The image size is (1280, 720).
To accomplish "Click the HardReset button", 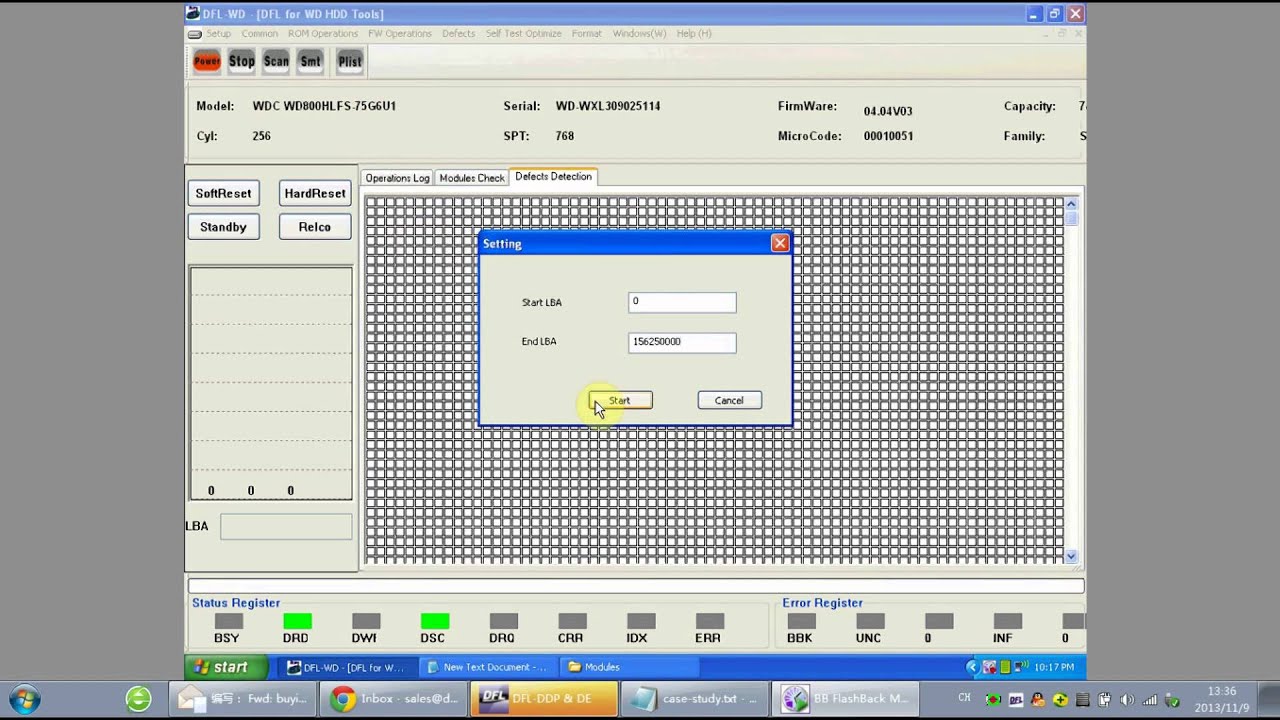I will point(314,193).
